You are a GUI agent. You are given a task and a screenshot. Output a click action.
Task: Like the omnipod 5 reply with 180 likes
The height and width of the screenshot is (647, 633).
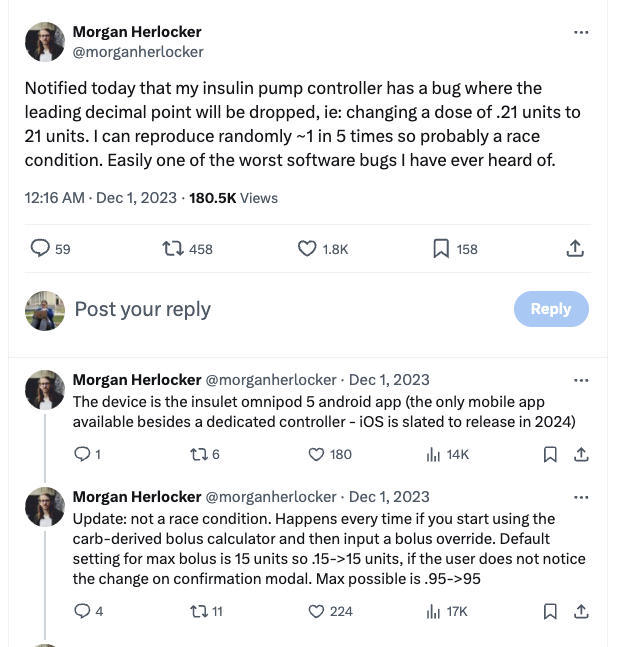(316, 455)
